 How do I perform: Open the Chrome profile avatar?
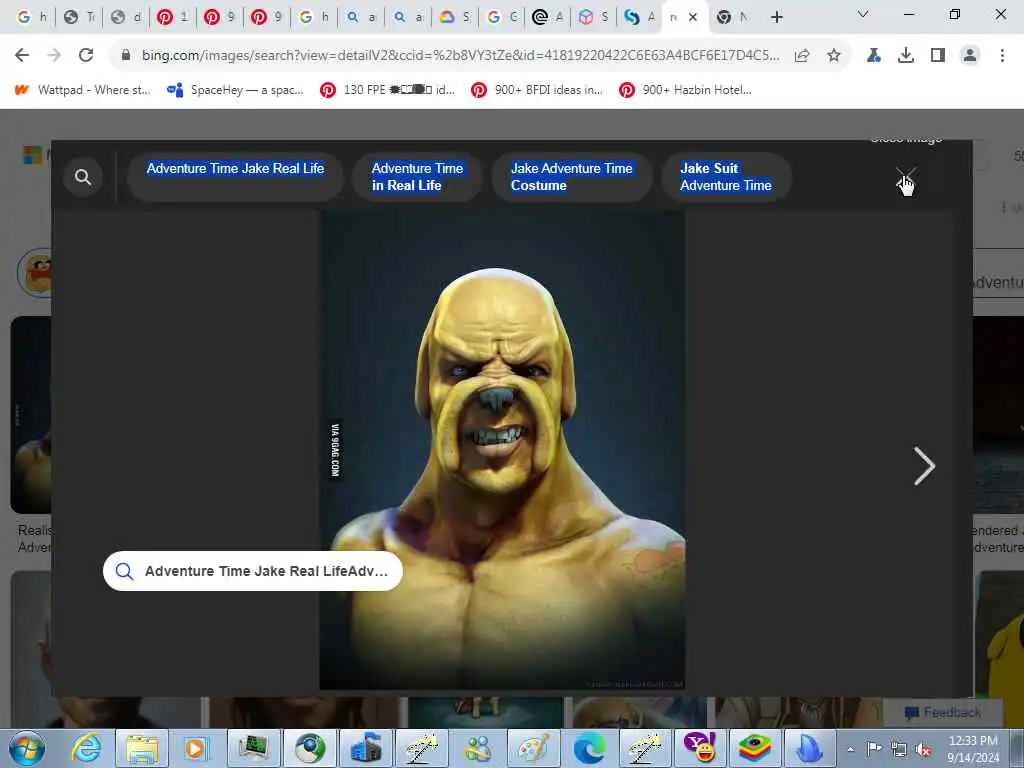tap(970, 56)
